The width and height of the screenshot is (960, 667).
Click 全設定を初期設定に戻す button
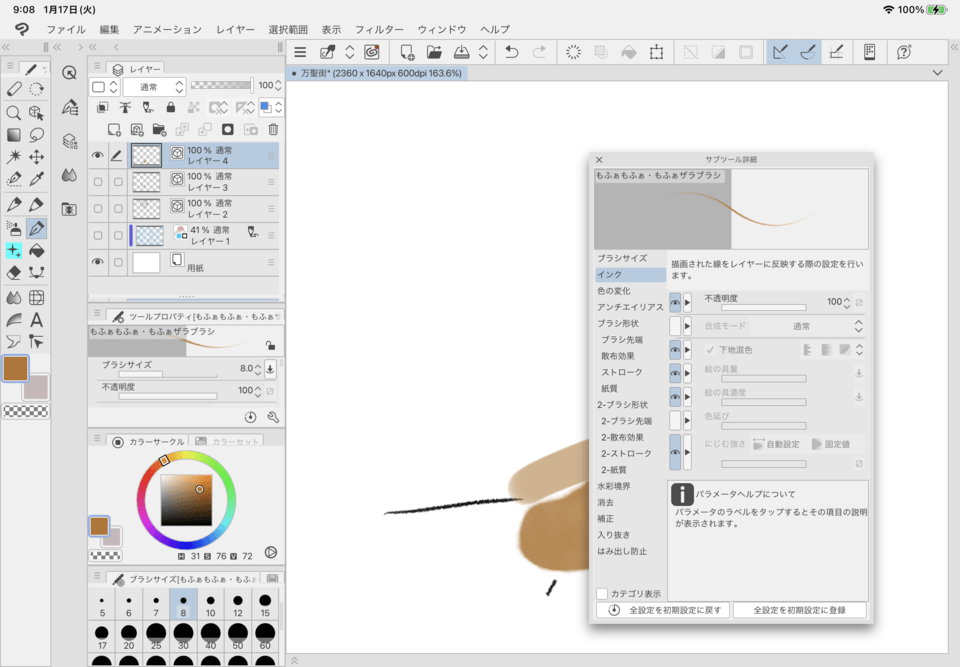[663, 610]
